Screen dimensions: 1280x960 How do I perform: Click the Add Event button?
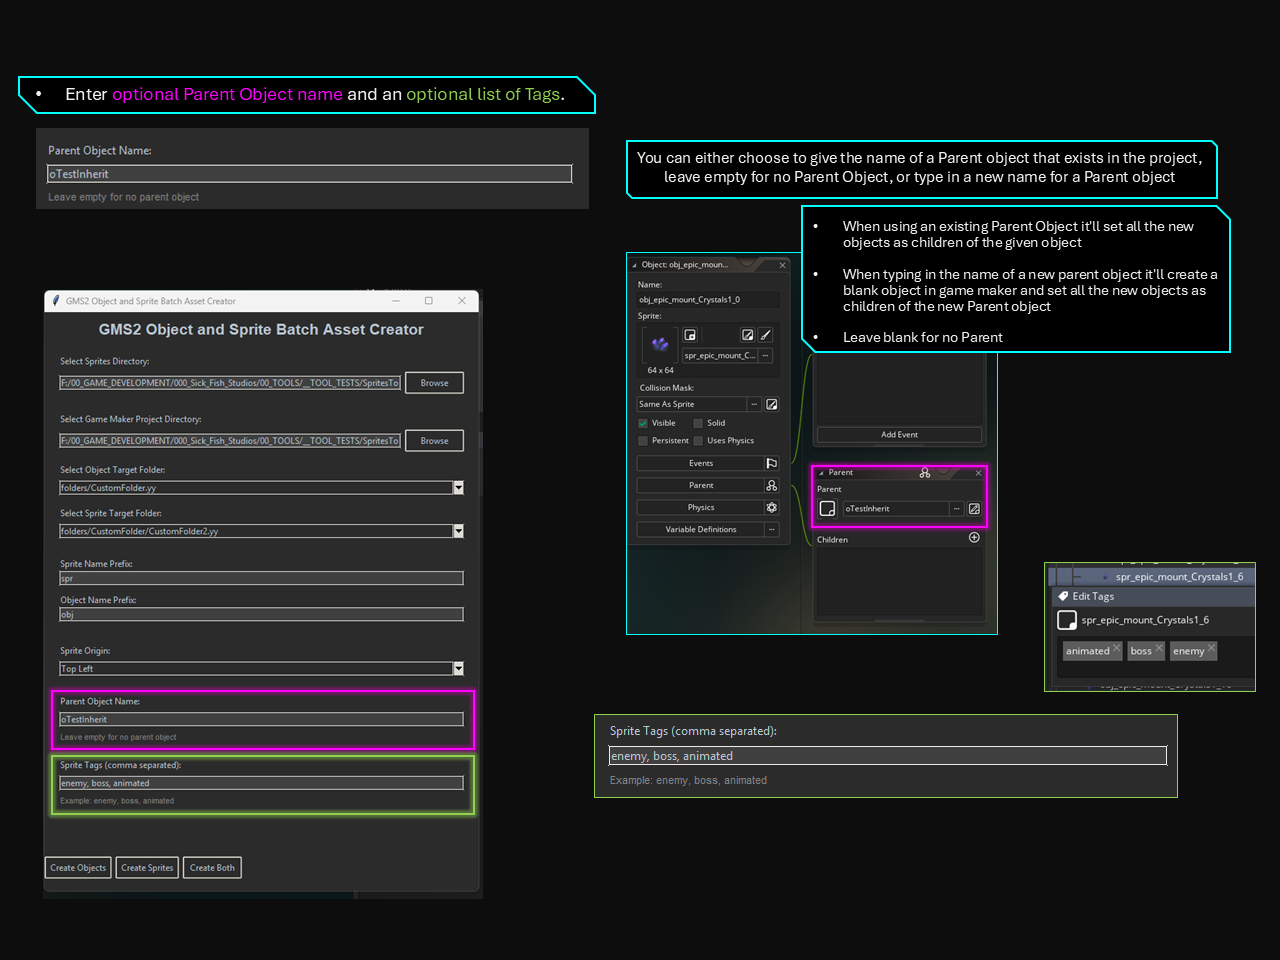(899, 435)
